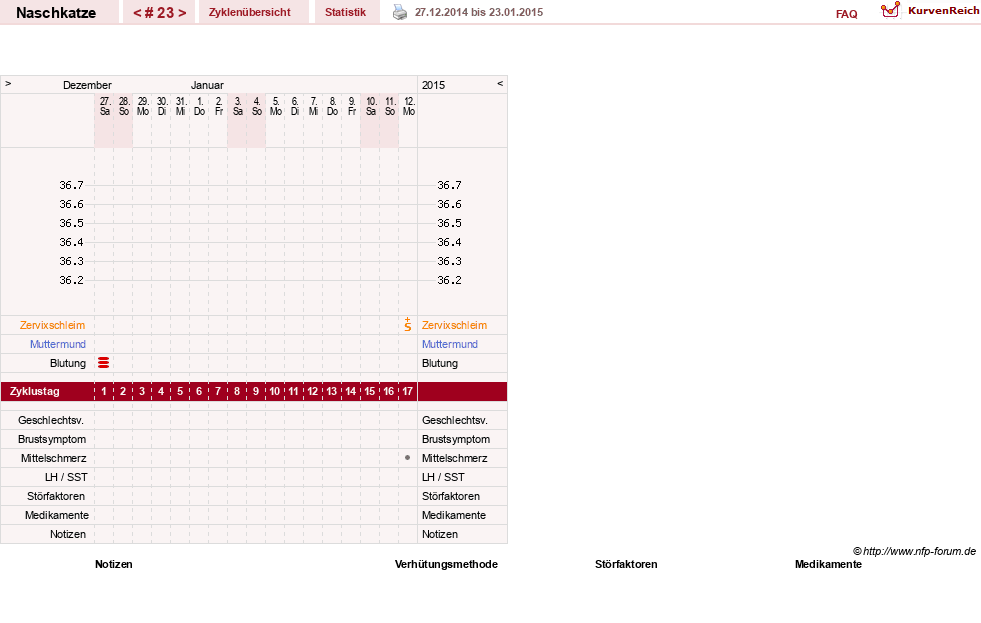
Task: Click the 10. Sa date column header
Action: click(x=370, y=106)
